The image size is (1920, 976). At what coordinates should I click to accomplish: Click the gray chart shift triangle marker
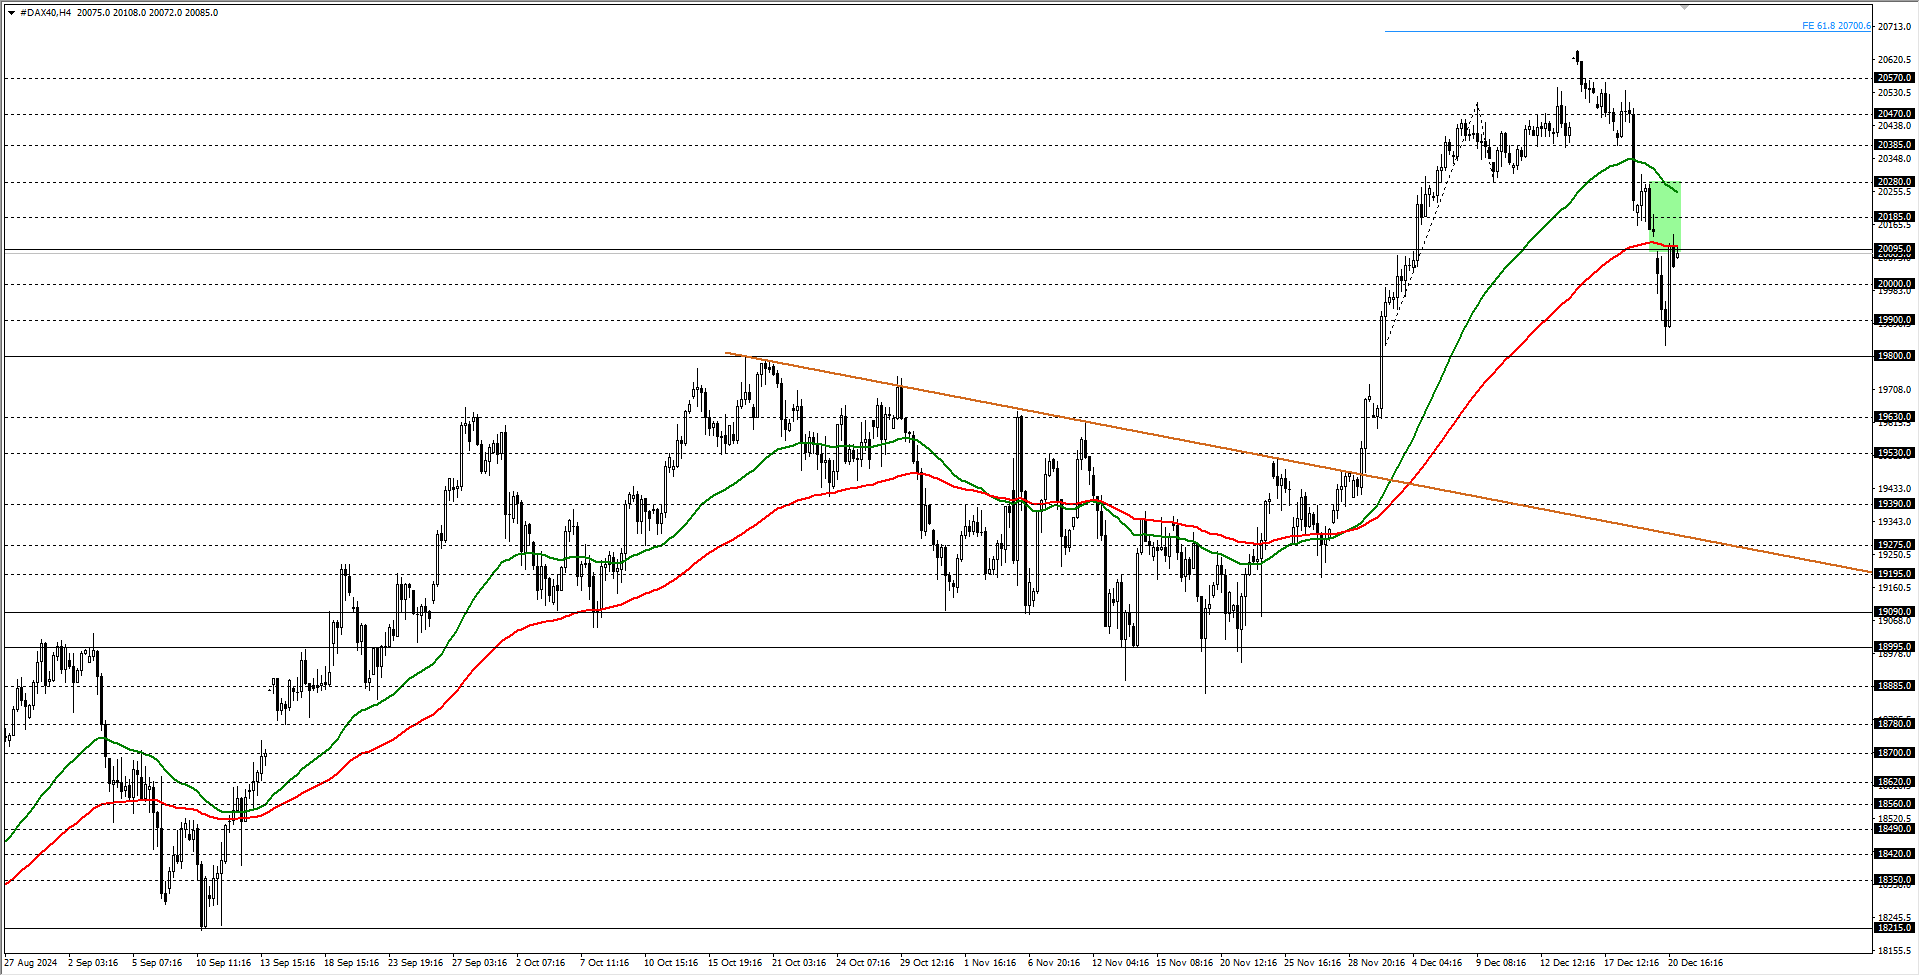pyautogui.click(x=1684, y=7)
